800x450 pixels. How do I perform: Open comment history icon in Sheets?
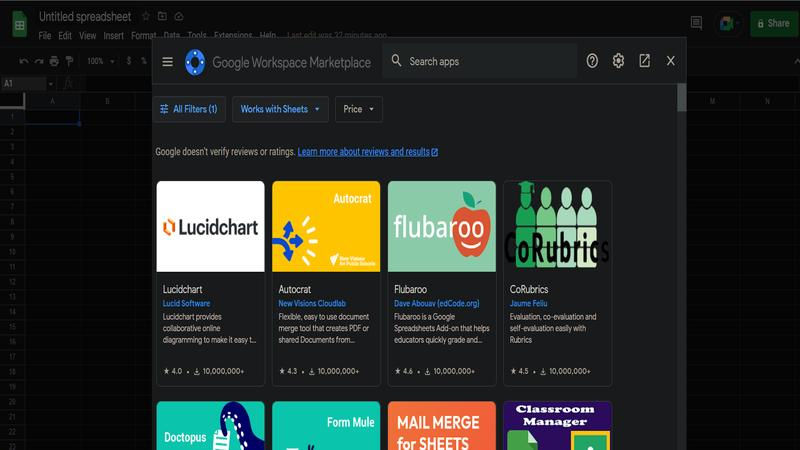pos(696,23)
